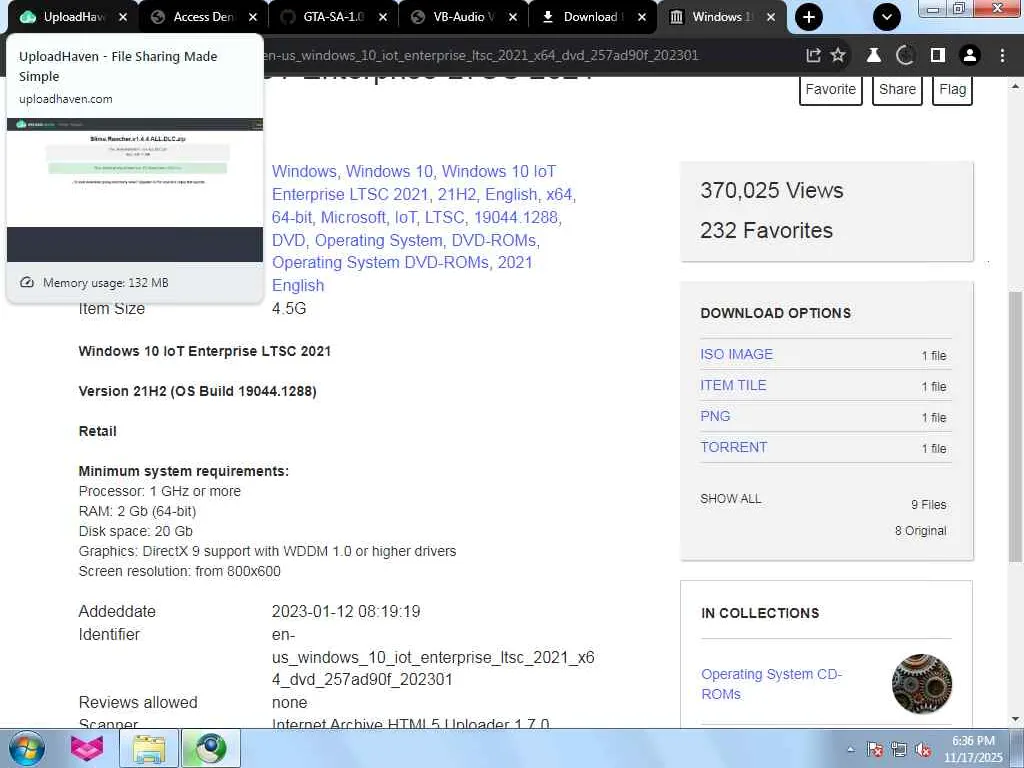This screenshot has height=768, width=1024.
Task: Click the 232 Favorites text
Action: pyautogui.click(x=766, y=231)
